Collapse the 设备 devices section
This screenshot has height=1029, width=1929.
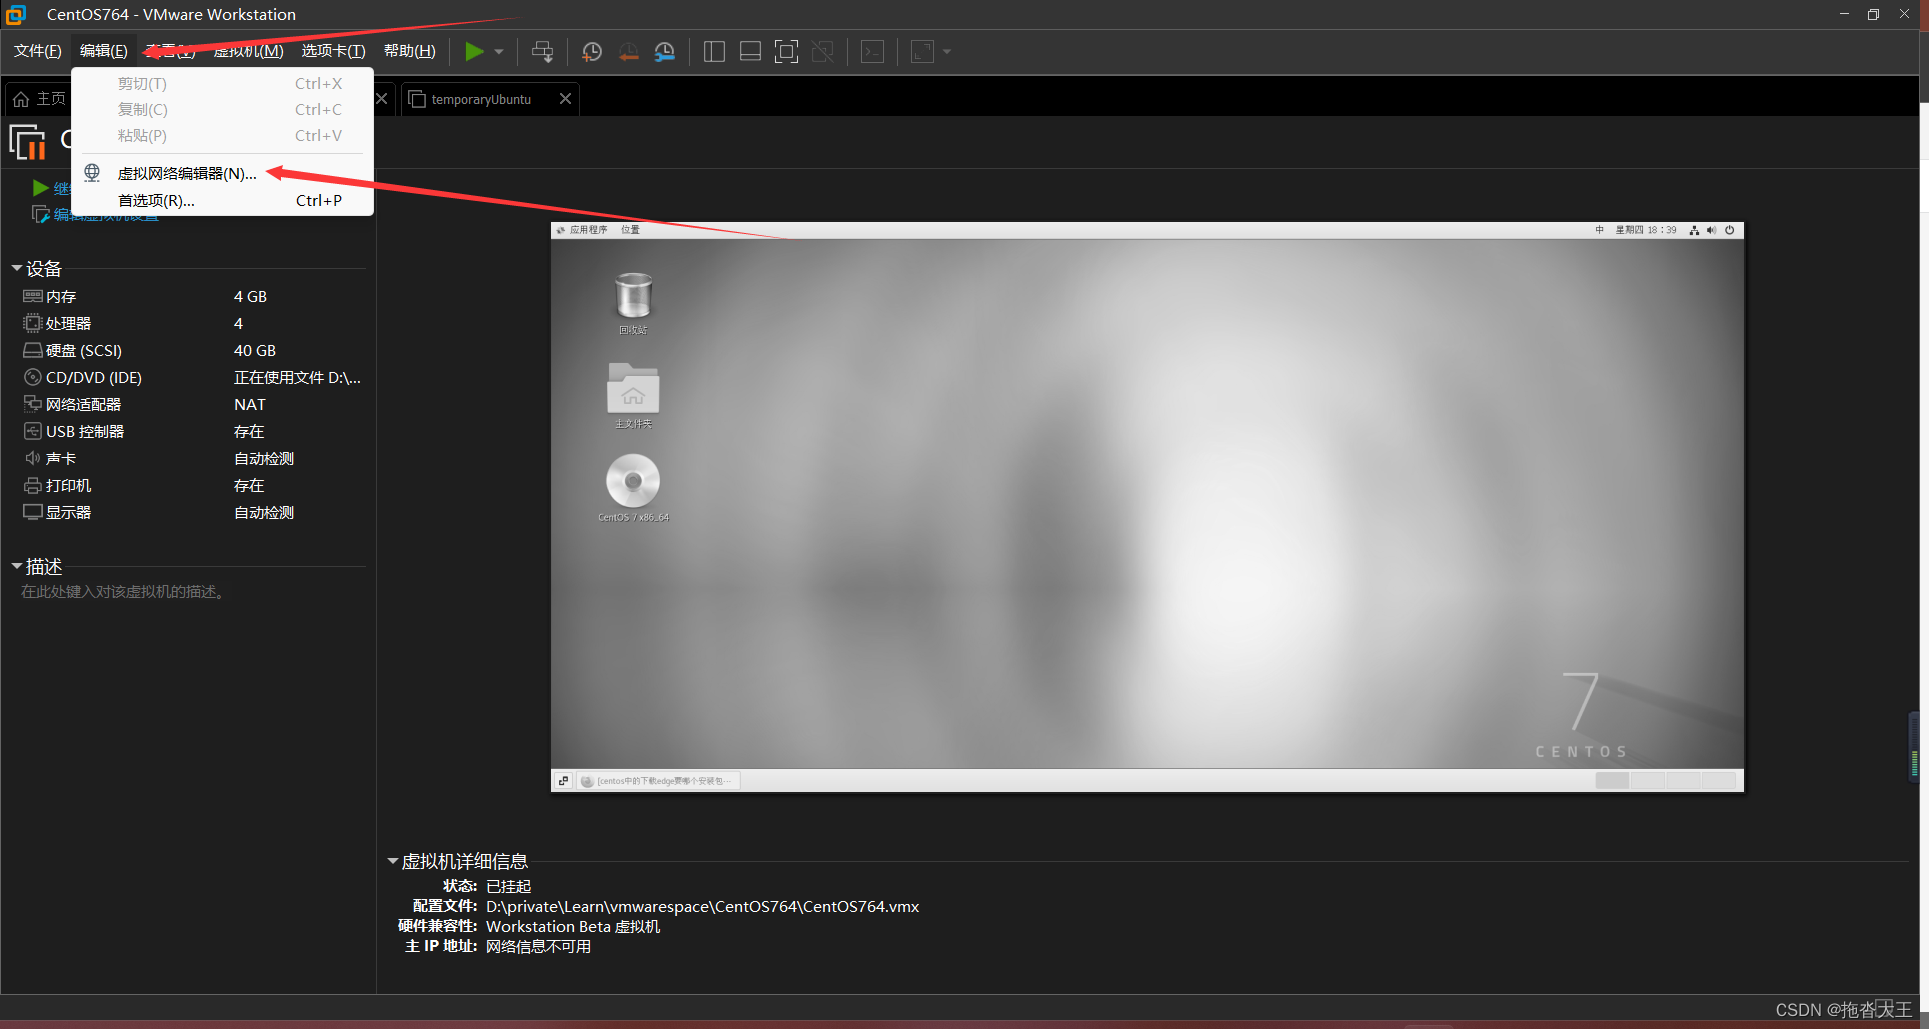coord(17,268)
